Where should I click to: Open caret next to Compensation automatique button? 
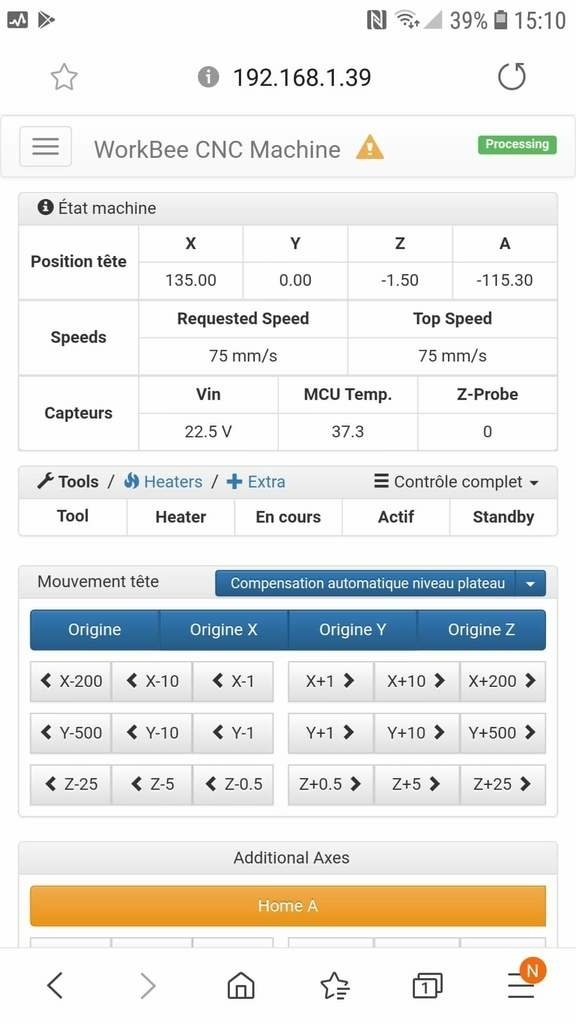(x=530, y=583)
